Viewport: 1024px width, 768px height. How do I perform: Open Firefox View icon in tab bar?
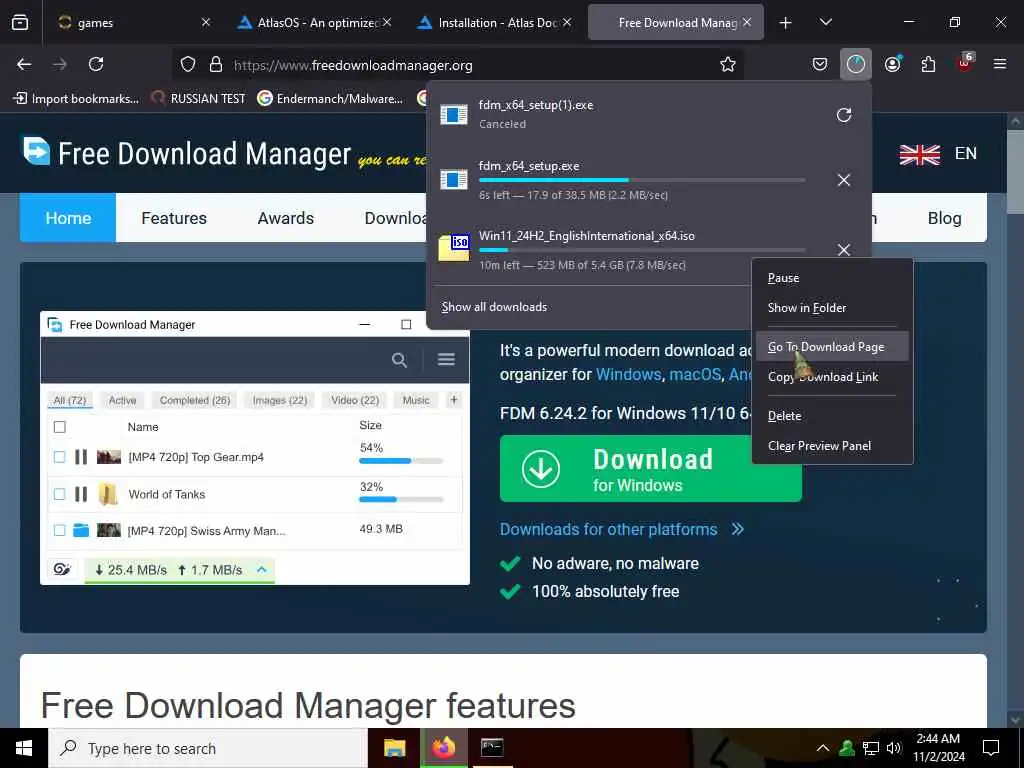click(20, 22)
